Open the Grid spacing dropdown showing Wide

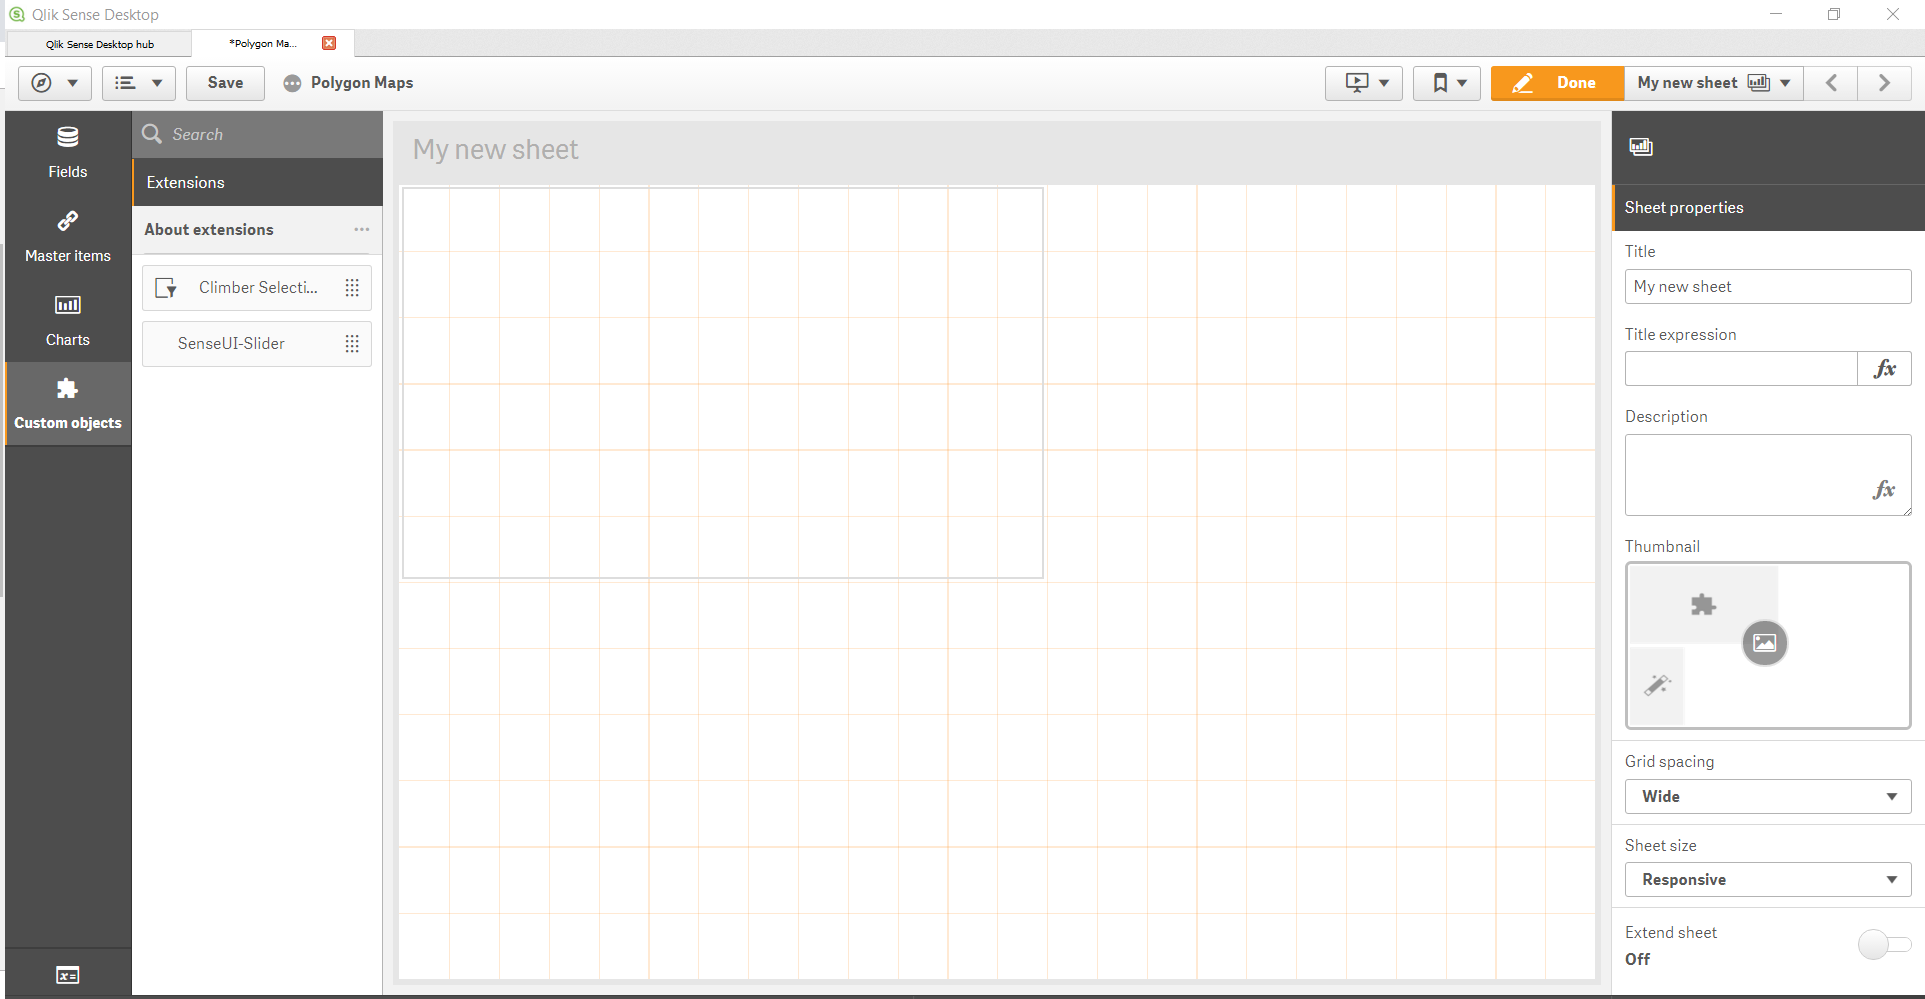pos(1767,796)
